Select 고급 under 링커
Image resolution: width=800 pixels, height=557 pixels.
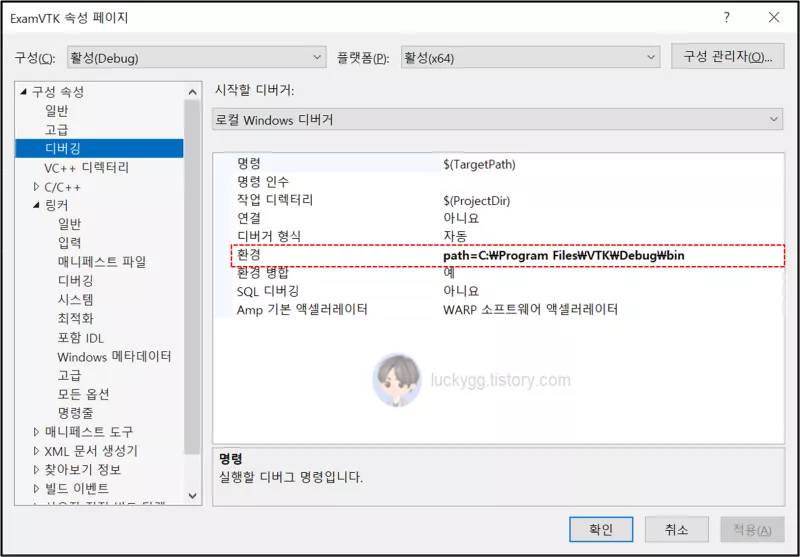pyautogui.click(x=69, y=376)
